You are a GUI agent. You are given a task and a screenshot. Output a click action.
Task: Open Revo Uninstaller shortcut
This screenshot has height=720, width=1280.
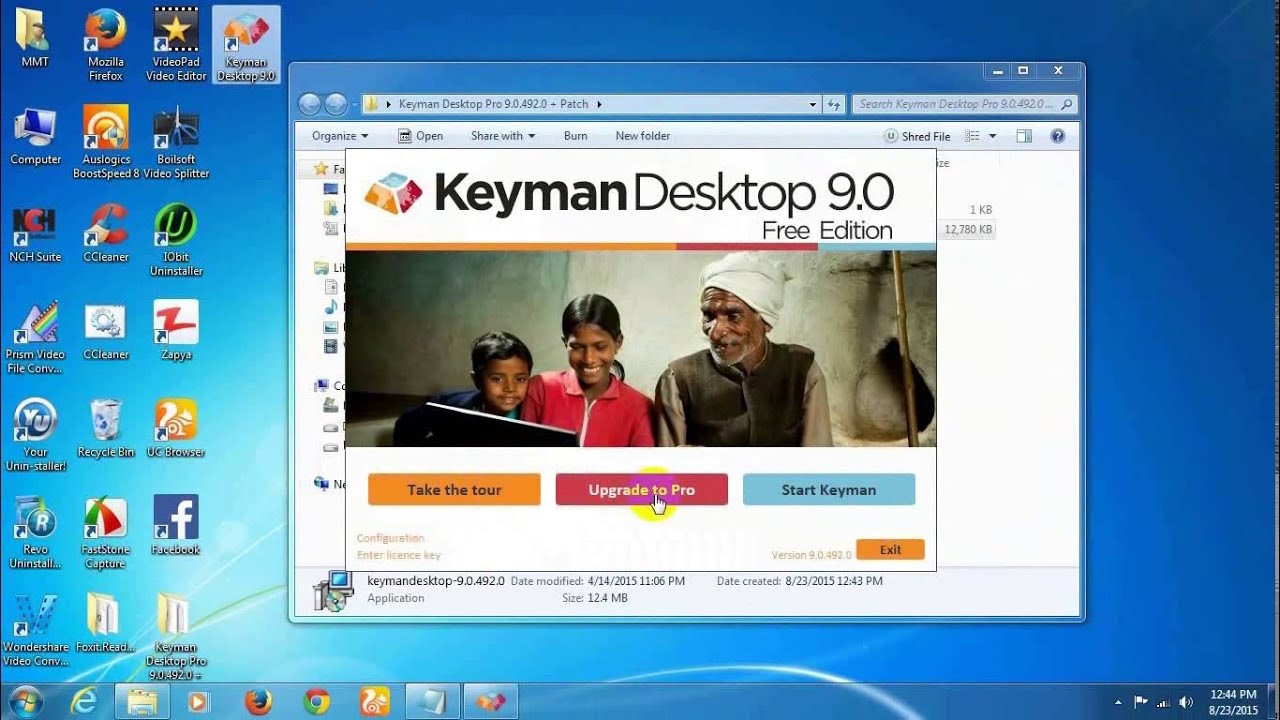point(35,533)
